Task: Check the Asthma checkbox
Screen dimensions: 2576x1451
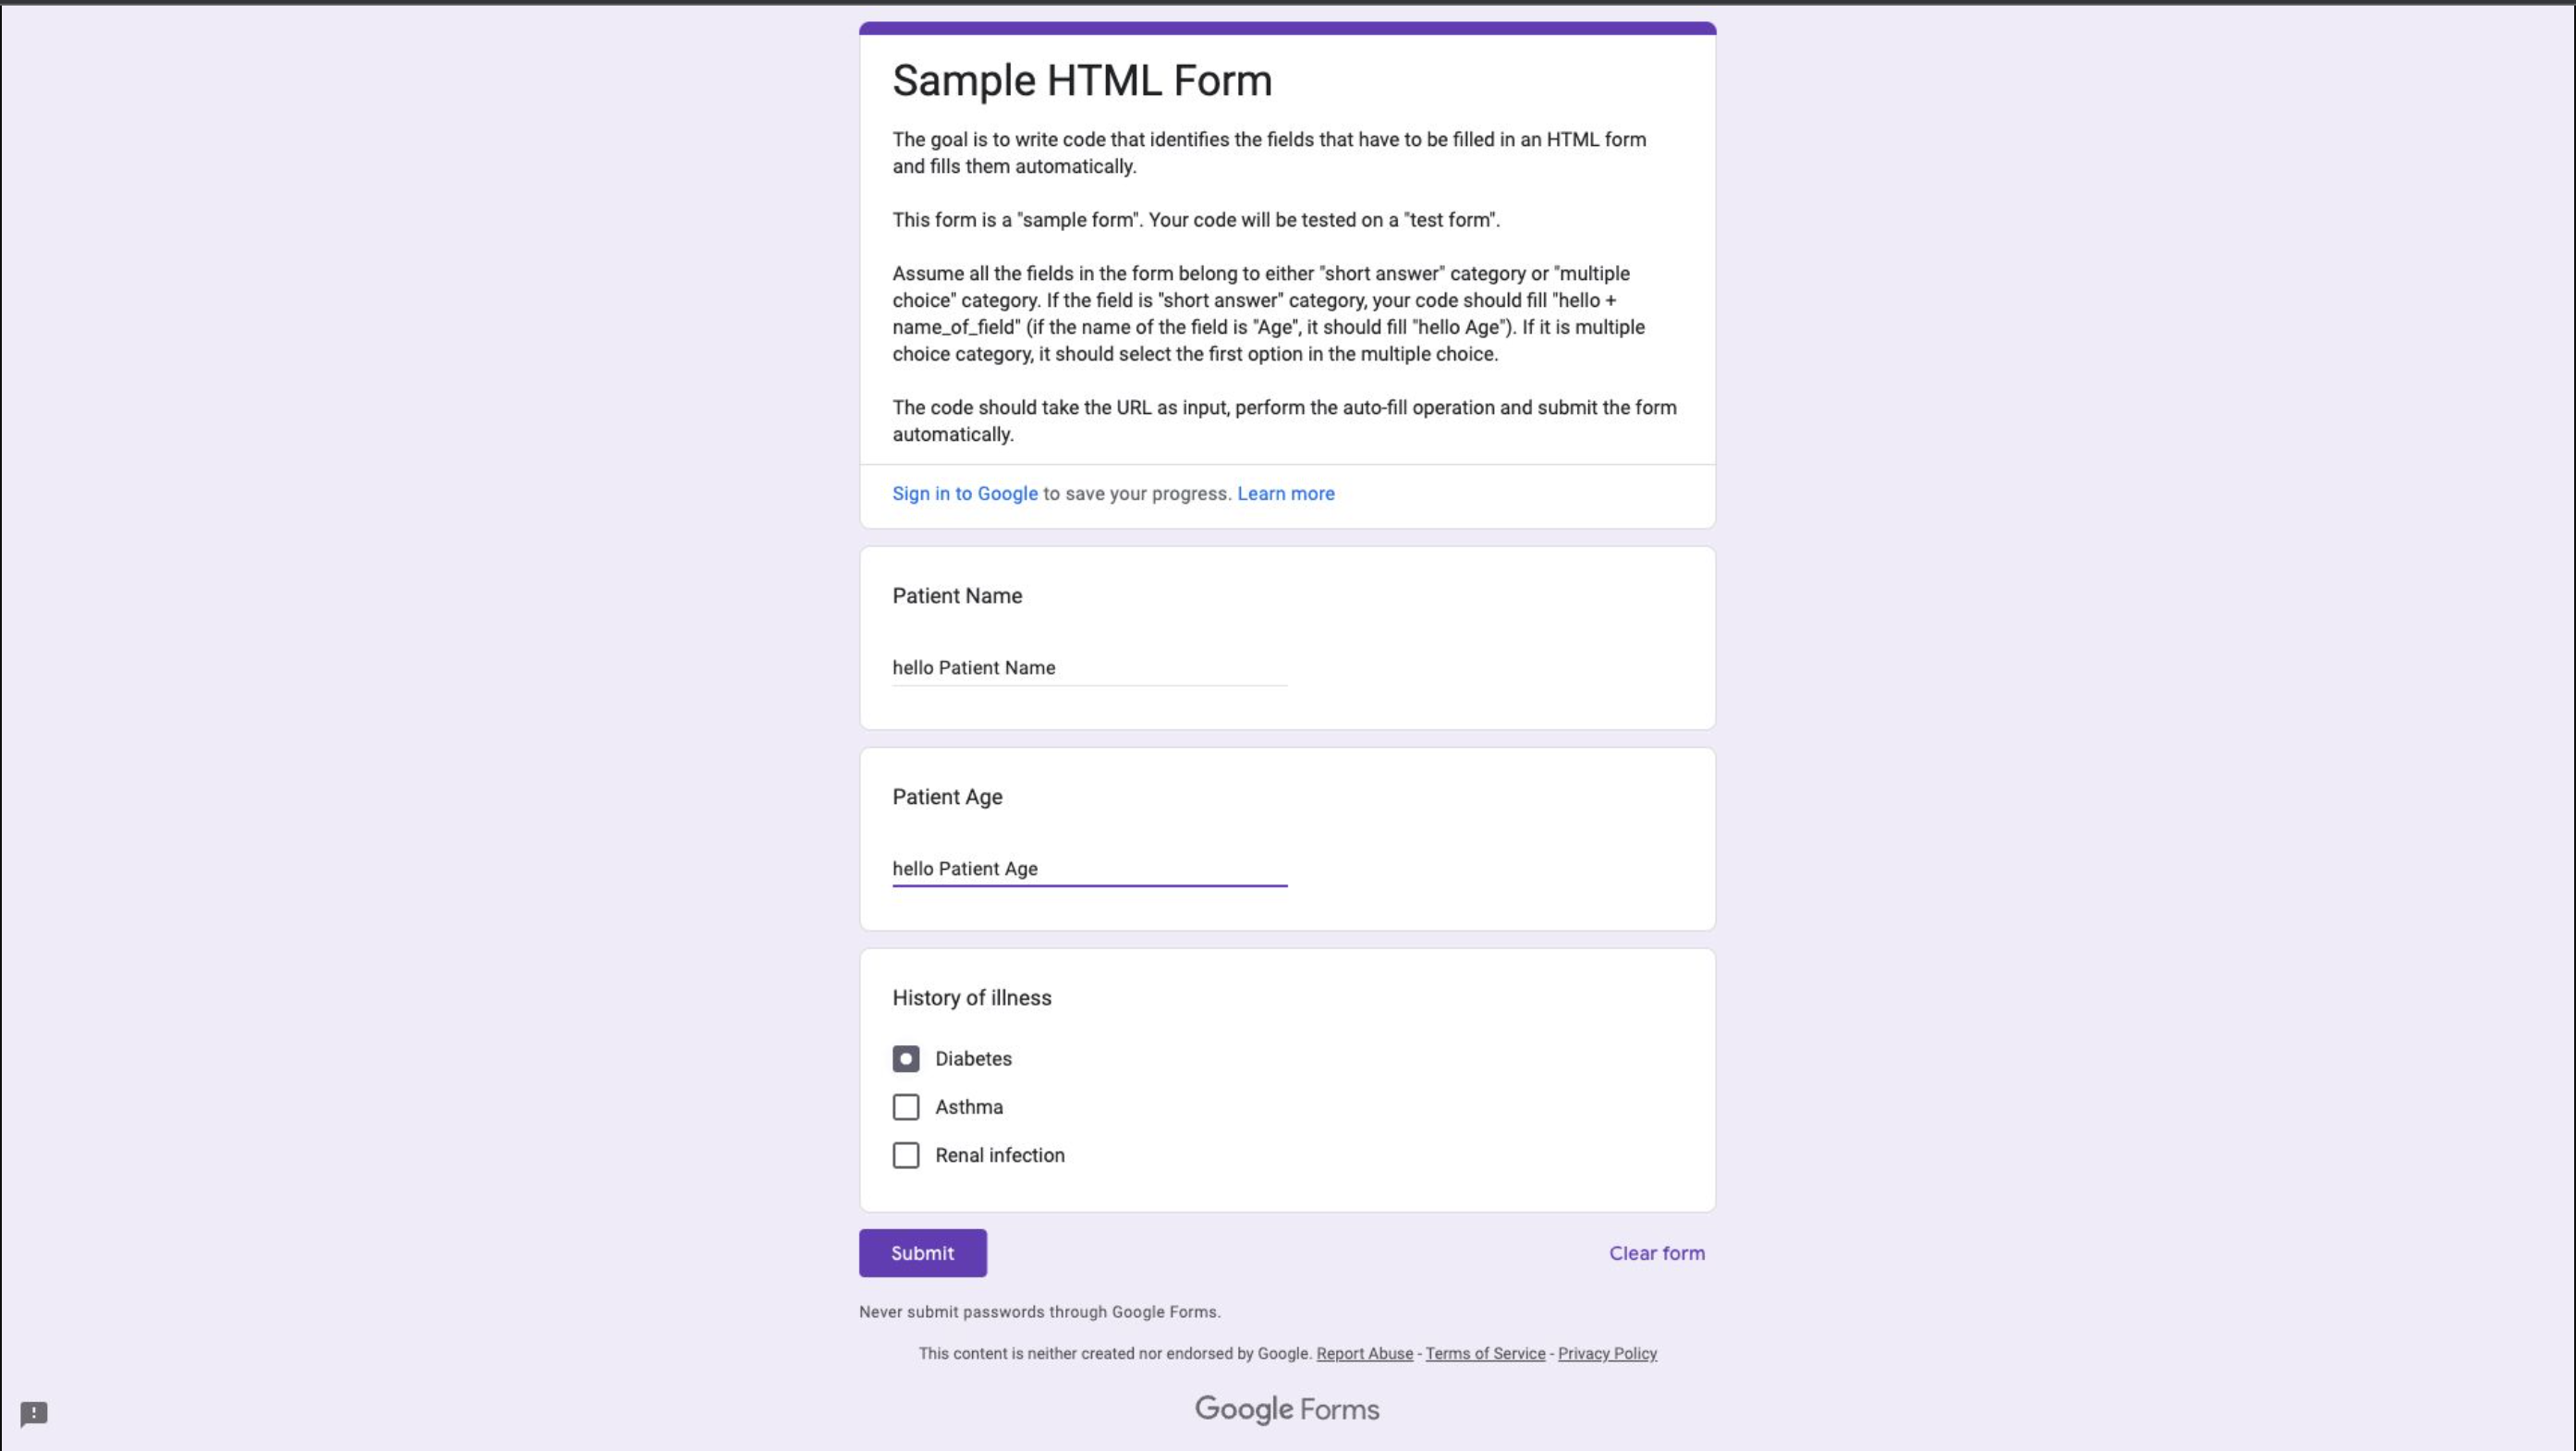Action: (x=905, y=1107)
